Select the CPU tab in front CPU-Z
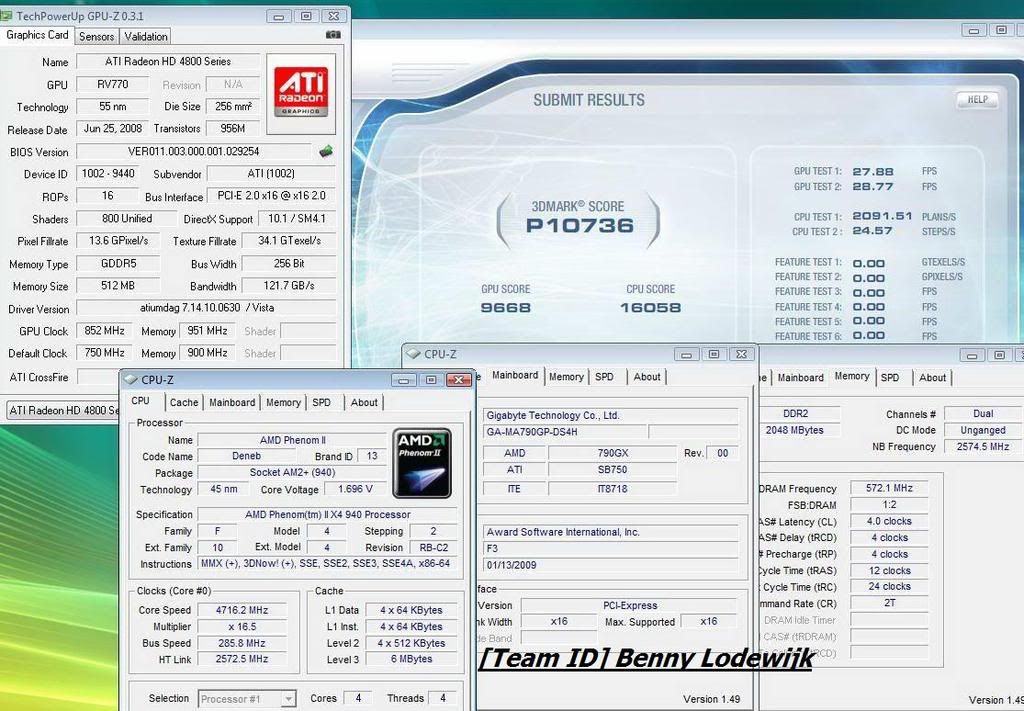 click(x=140, y=401)
